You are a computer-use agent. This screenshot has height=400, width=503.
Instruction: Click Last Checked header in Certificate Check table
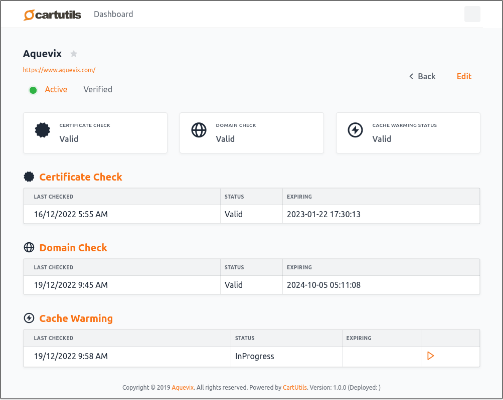click(x=53, y=197)
